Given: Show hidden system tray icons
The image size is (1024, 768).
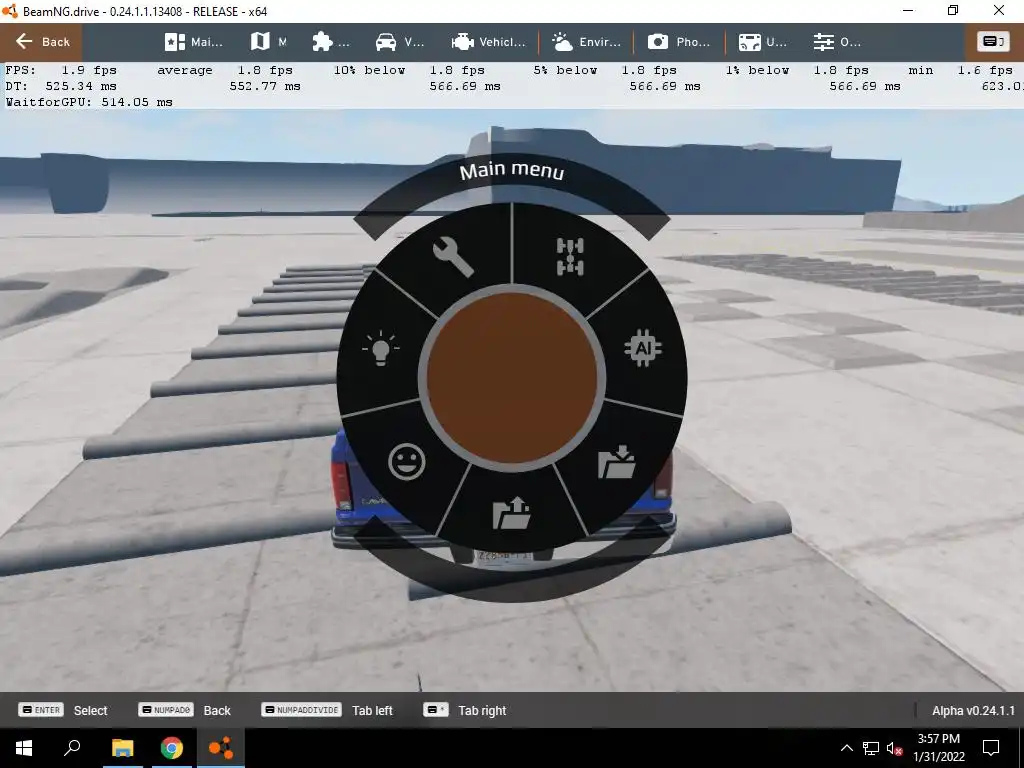Looking at the screenshot, I should (x=846, y=748).
